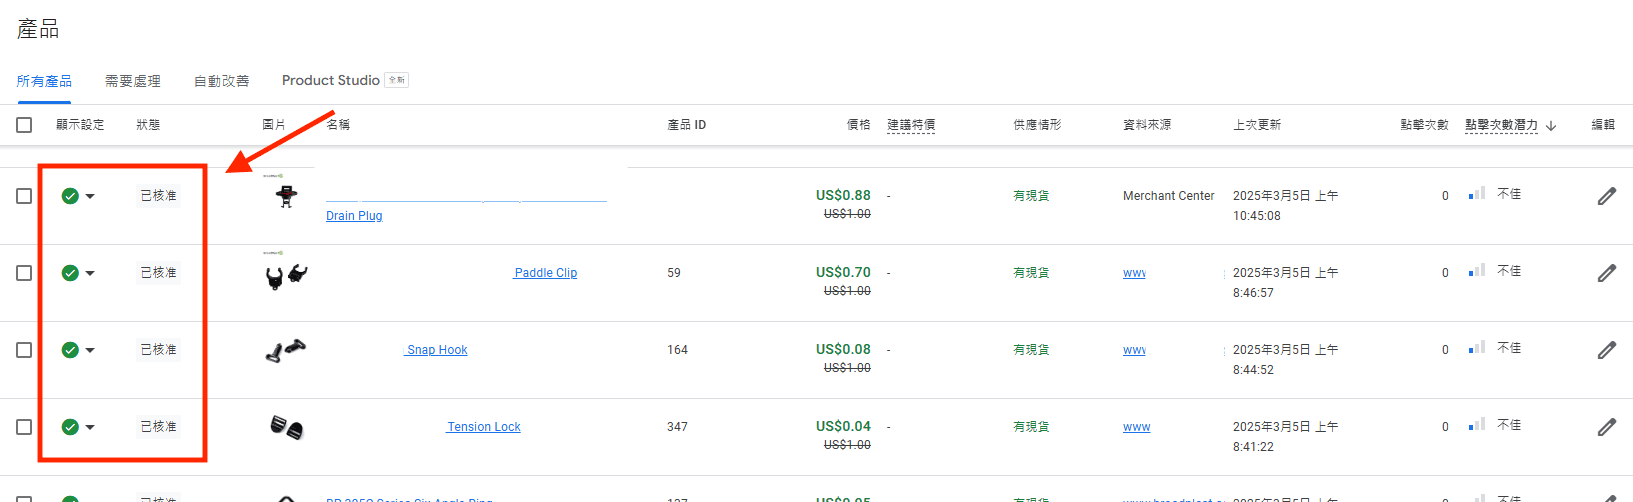Click the US$0.04 price of Tension Lock
This screenshot has width=1633, height=502.
843,426
